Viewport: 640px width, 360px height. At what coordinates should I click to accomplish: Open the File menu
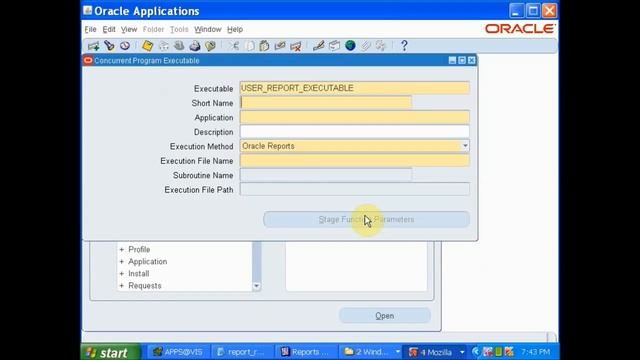90,29
